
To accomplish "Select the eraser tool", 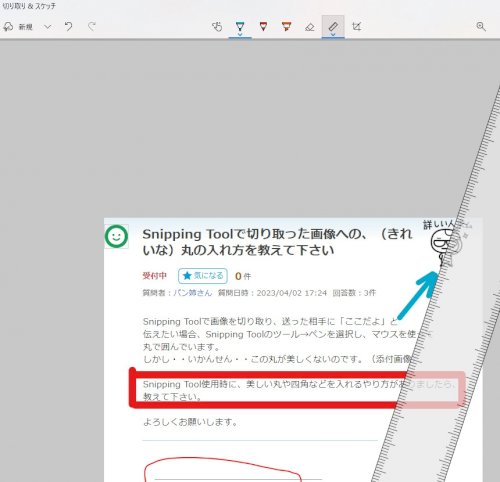I will tap(310, 27).
